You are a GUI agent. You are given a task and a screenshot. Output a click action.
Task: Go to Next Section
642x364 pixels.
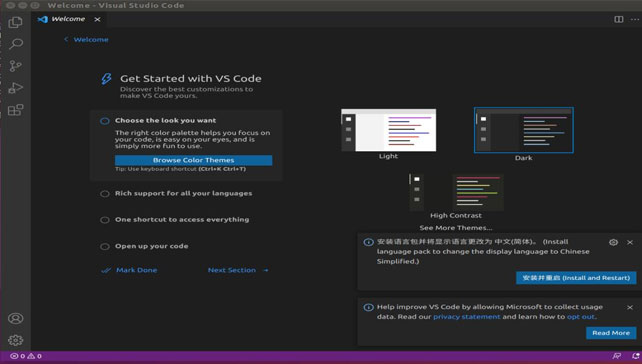coord(238,270)
